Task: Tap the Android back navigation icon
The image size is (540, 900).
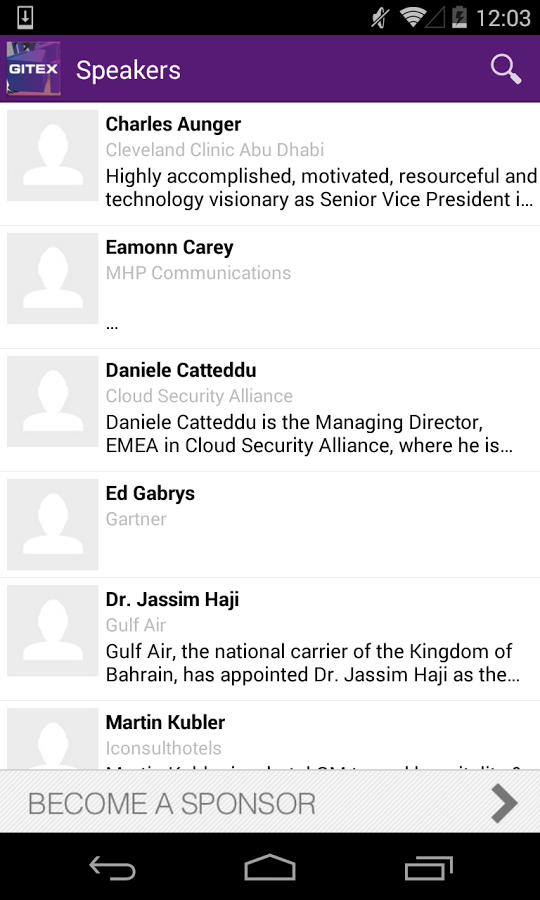Action: click(x=112, y=867)
